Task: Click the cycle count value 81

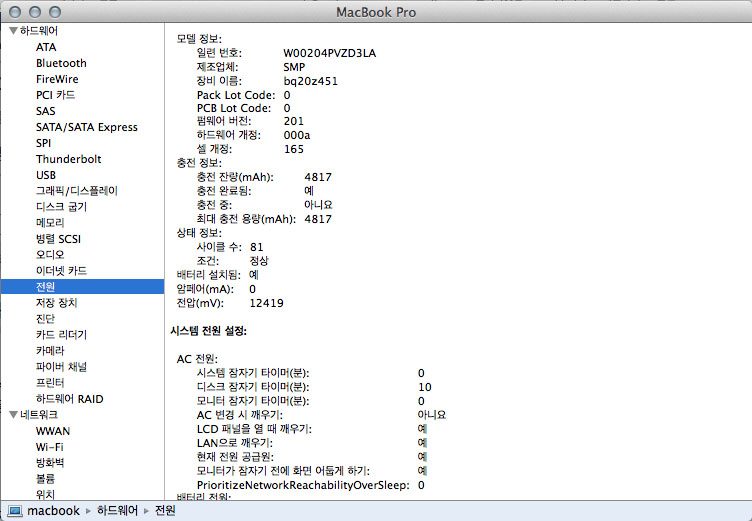Action: click(x=257, y=247)
